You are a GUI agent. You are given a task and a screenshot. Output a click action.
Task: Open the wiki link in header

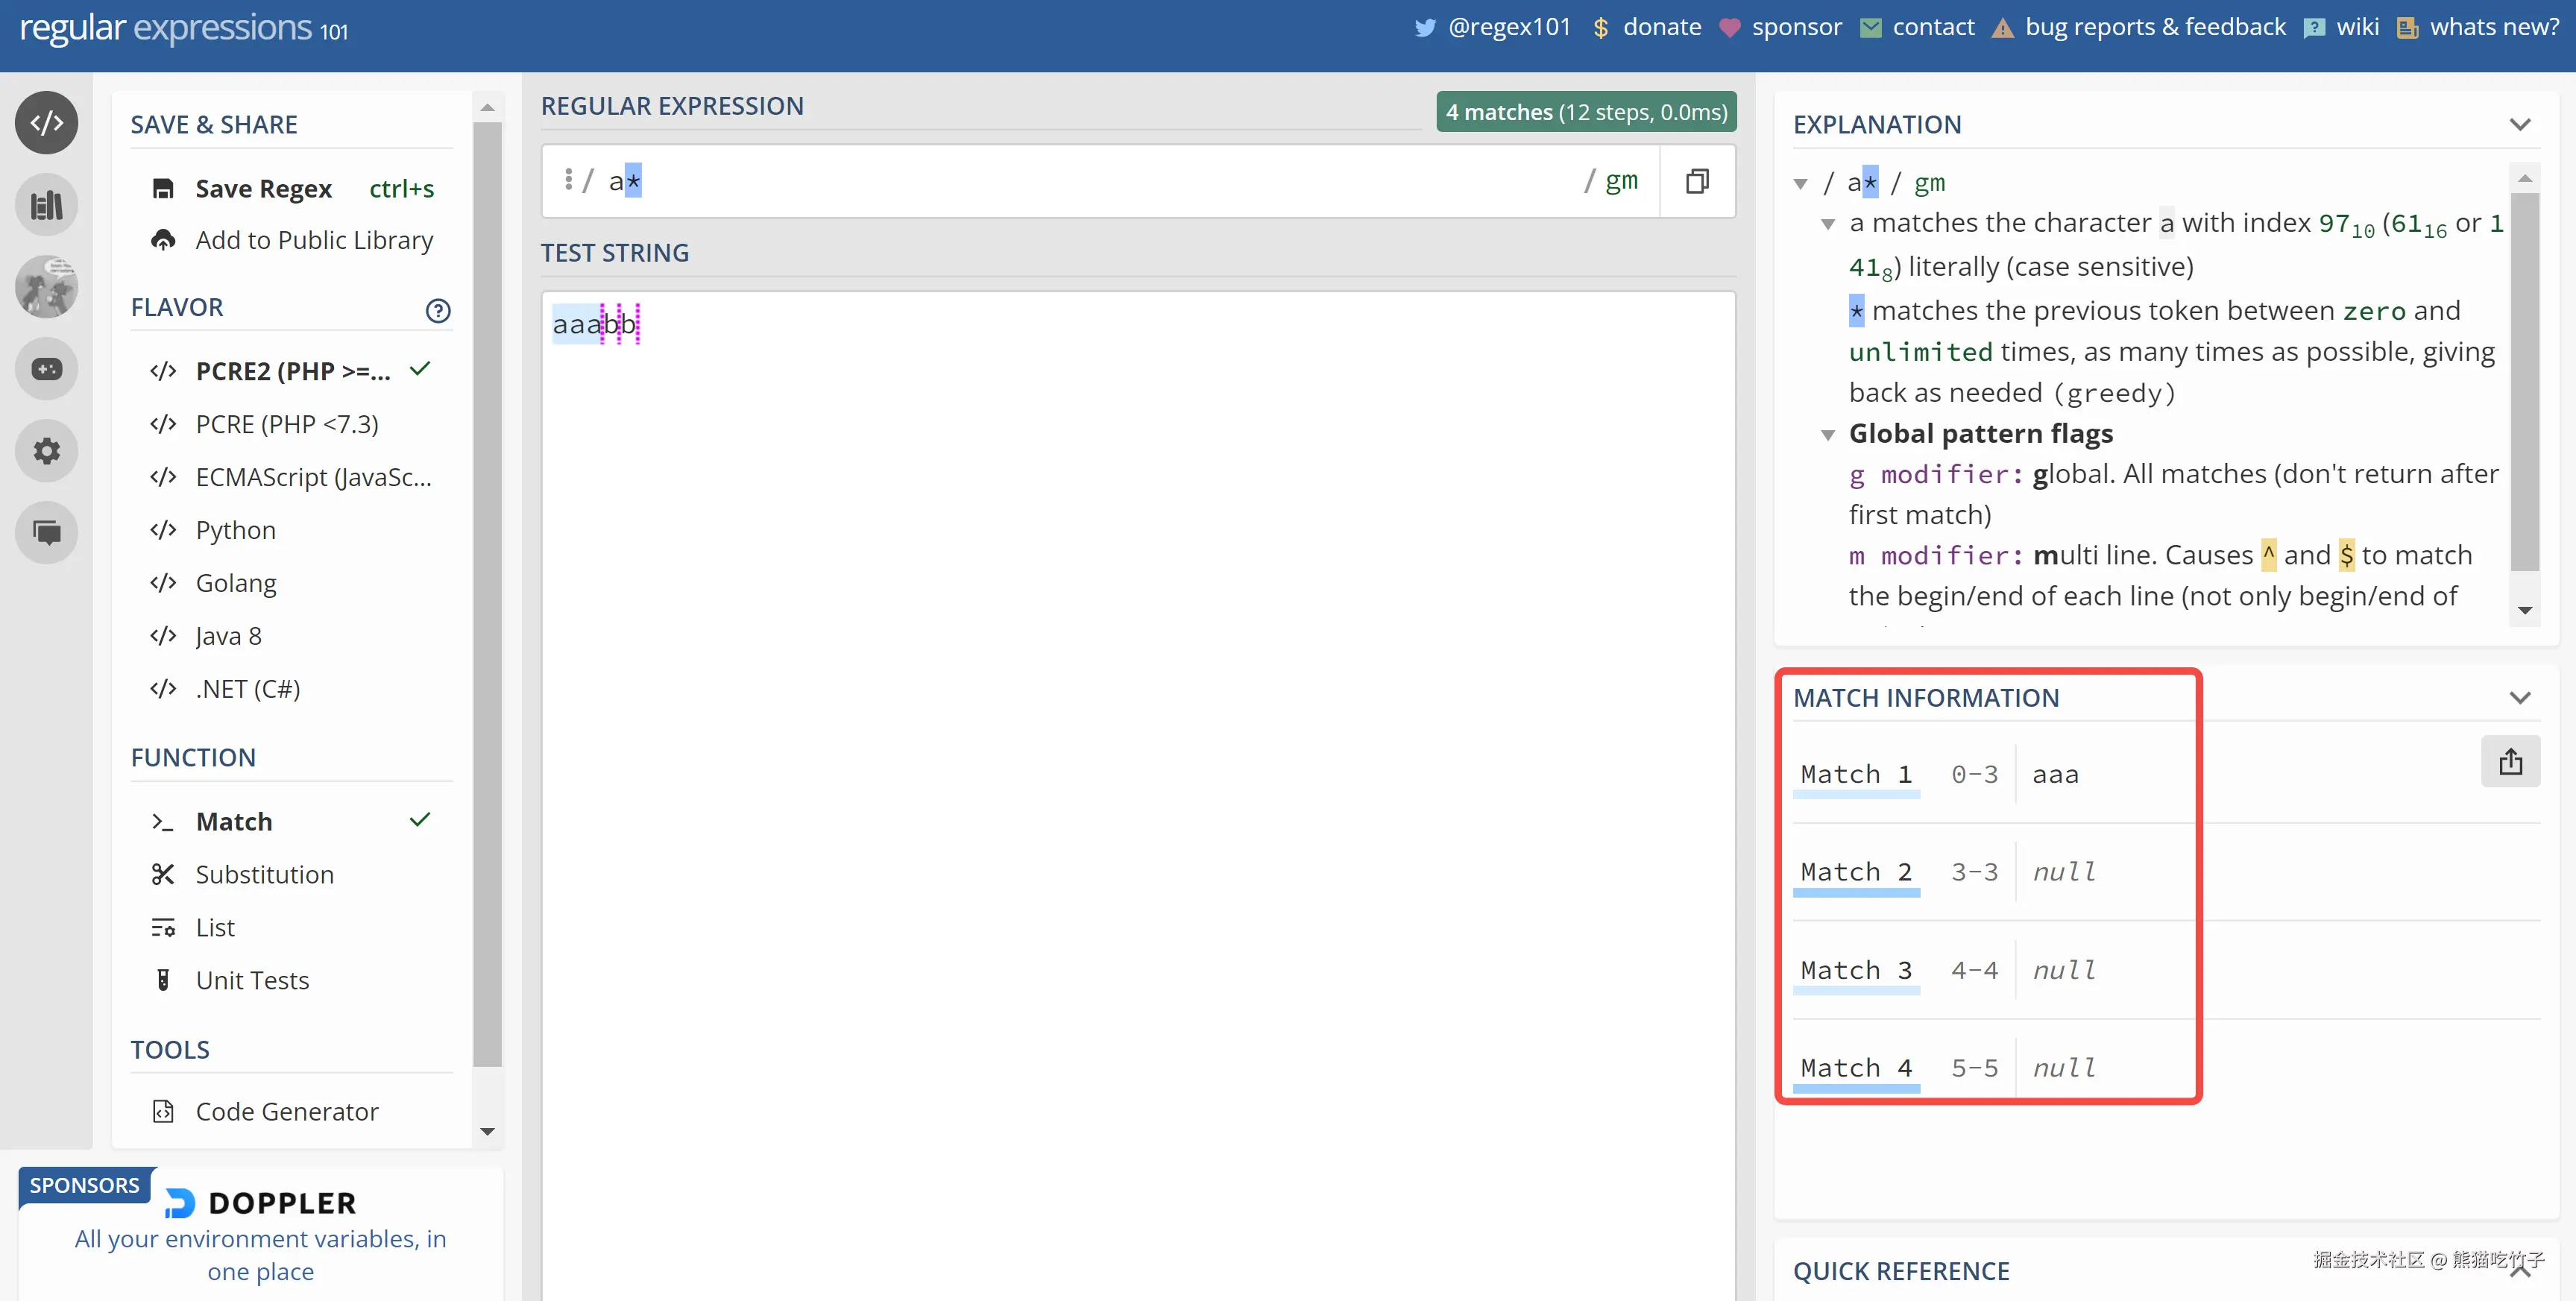pyautogui.click(x=2357, y=27)
